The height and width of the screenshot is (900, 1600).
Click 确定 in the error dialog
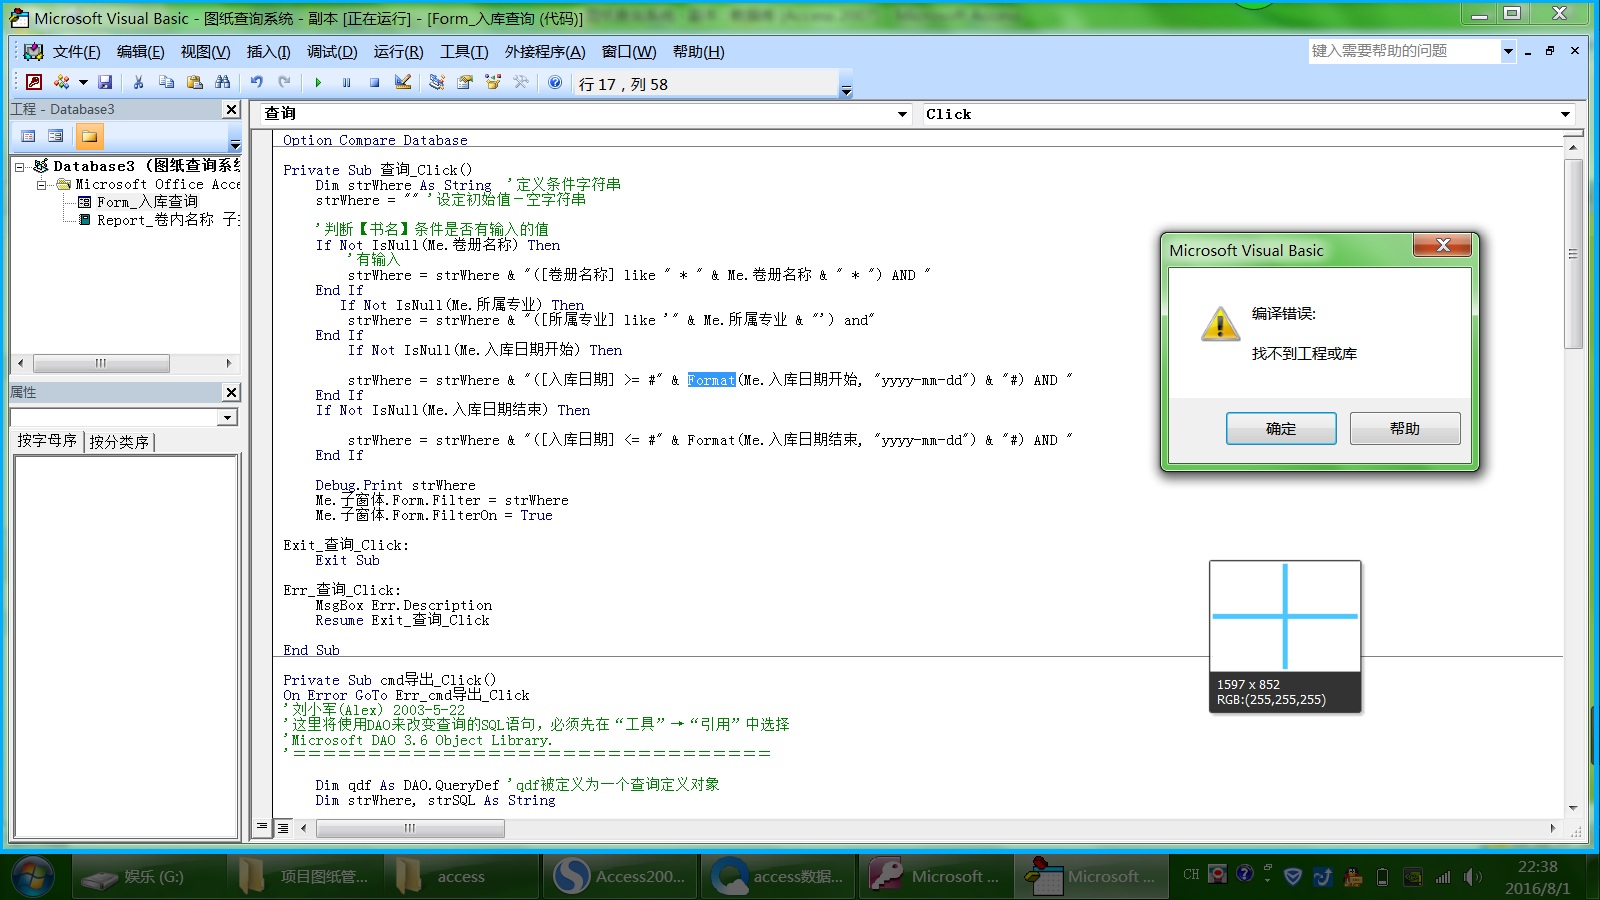1281,429
